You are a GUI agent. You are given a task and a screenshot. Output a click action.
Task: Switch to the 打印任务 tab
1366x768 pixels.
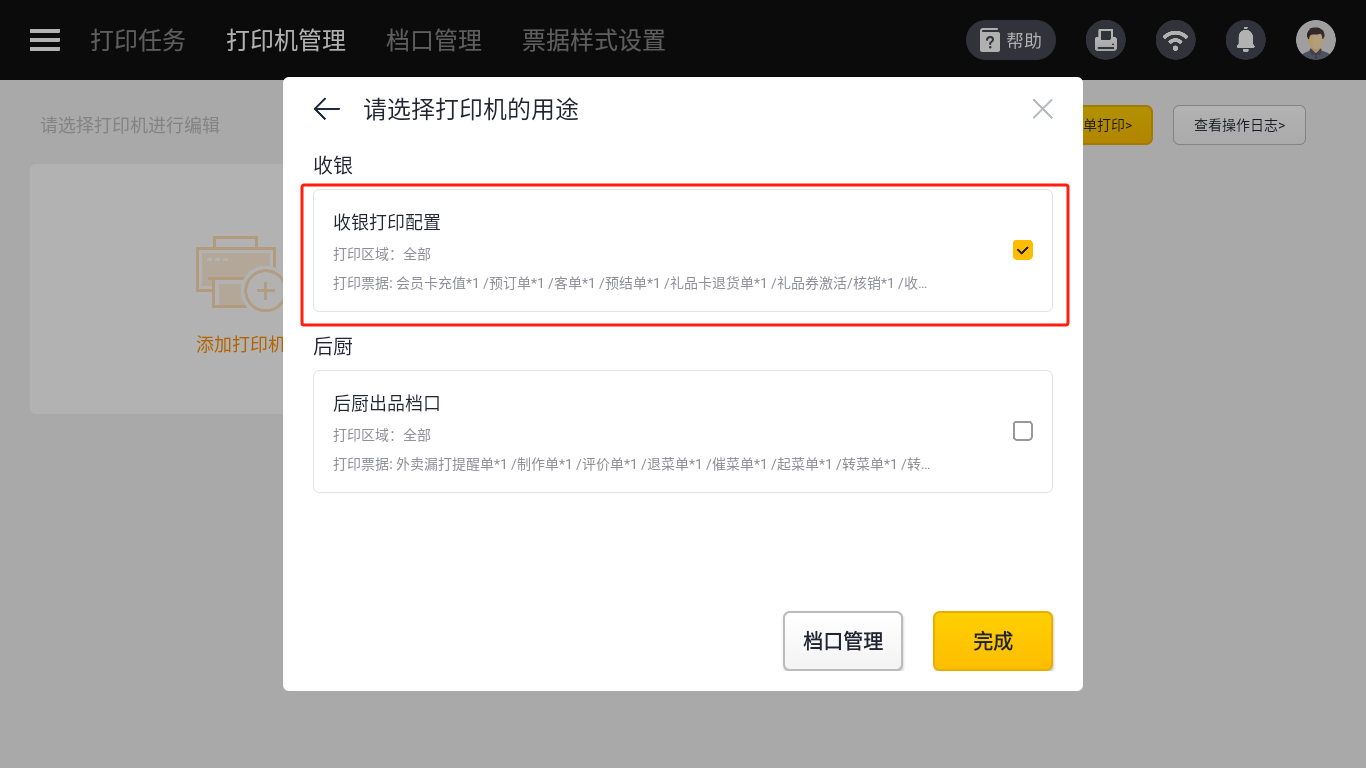pos(138,40)
